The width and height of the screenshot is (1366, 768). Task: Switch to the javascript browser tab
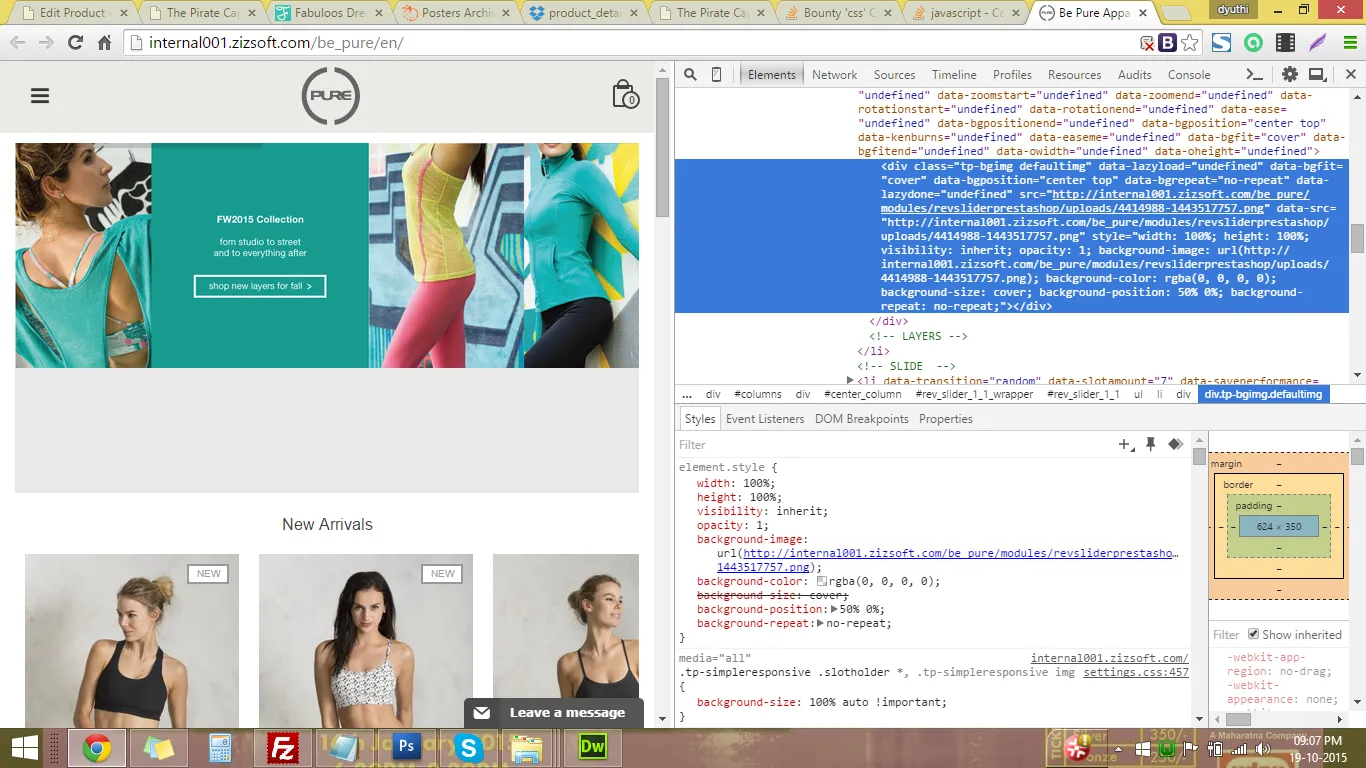966,13
